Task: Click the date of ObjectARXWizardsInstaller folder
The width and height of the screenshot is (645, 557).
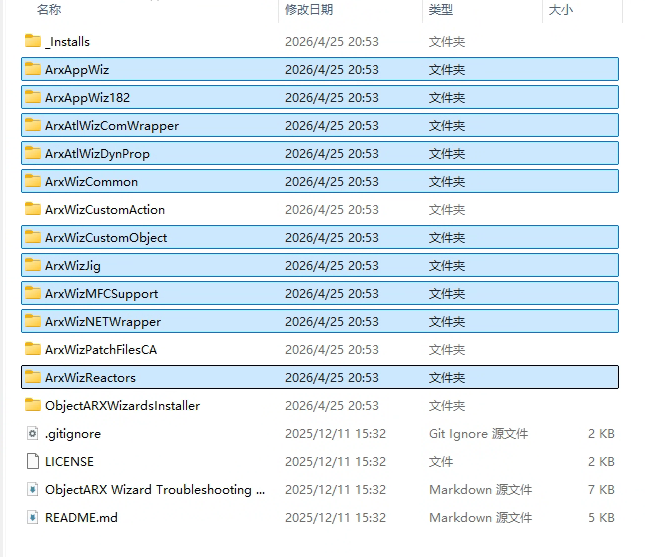Action: (332, 405)
